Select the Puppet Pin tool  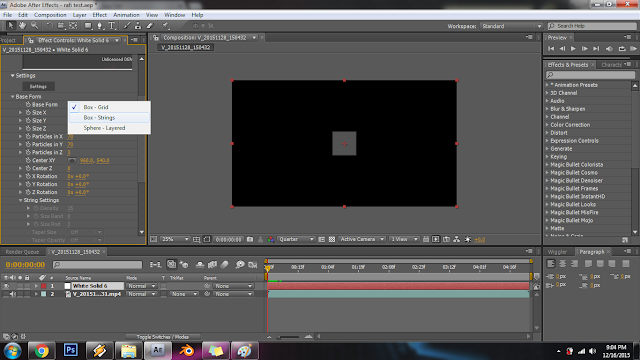click(x=165, y=26)
